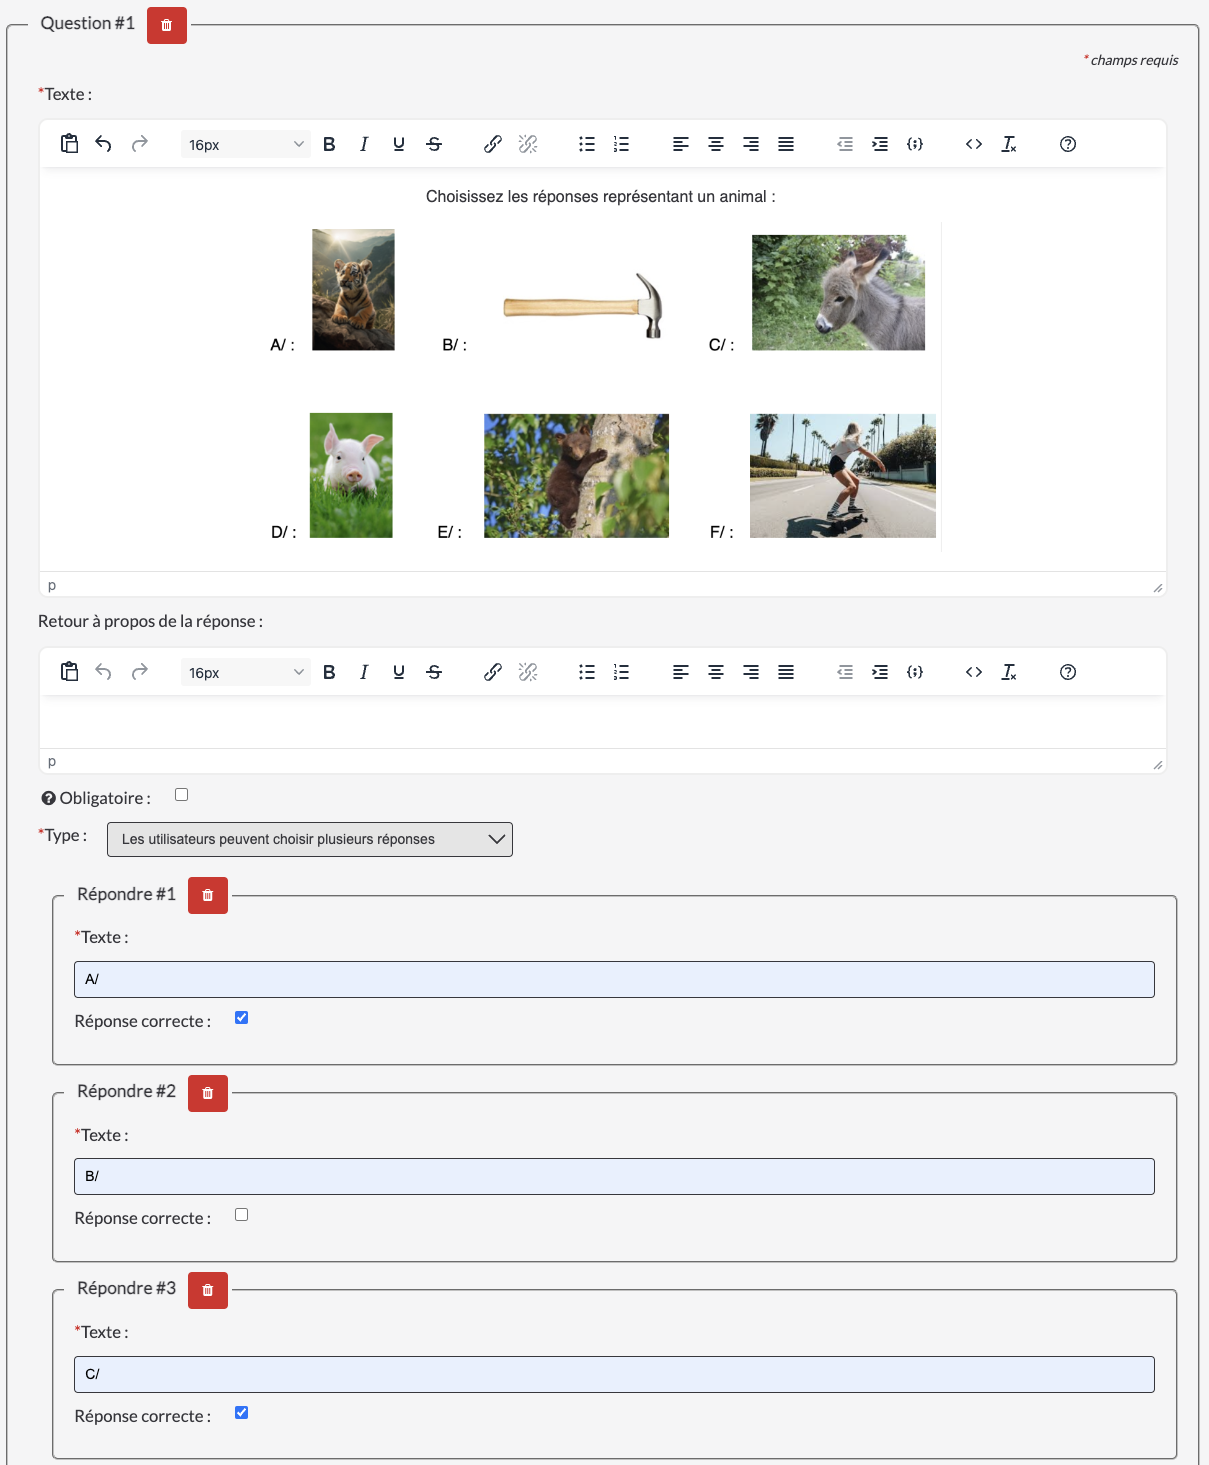Viewport: 1209px width, 1465px height.
Task: Click the Répondre #2 Texte field
Action: (614, 1176)
